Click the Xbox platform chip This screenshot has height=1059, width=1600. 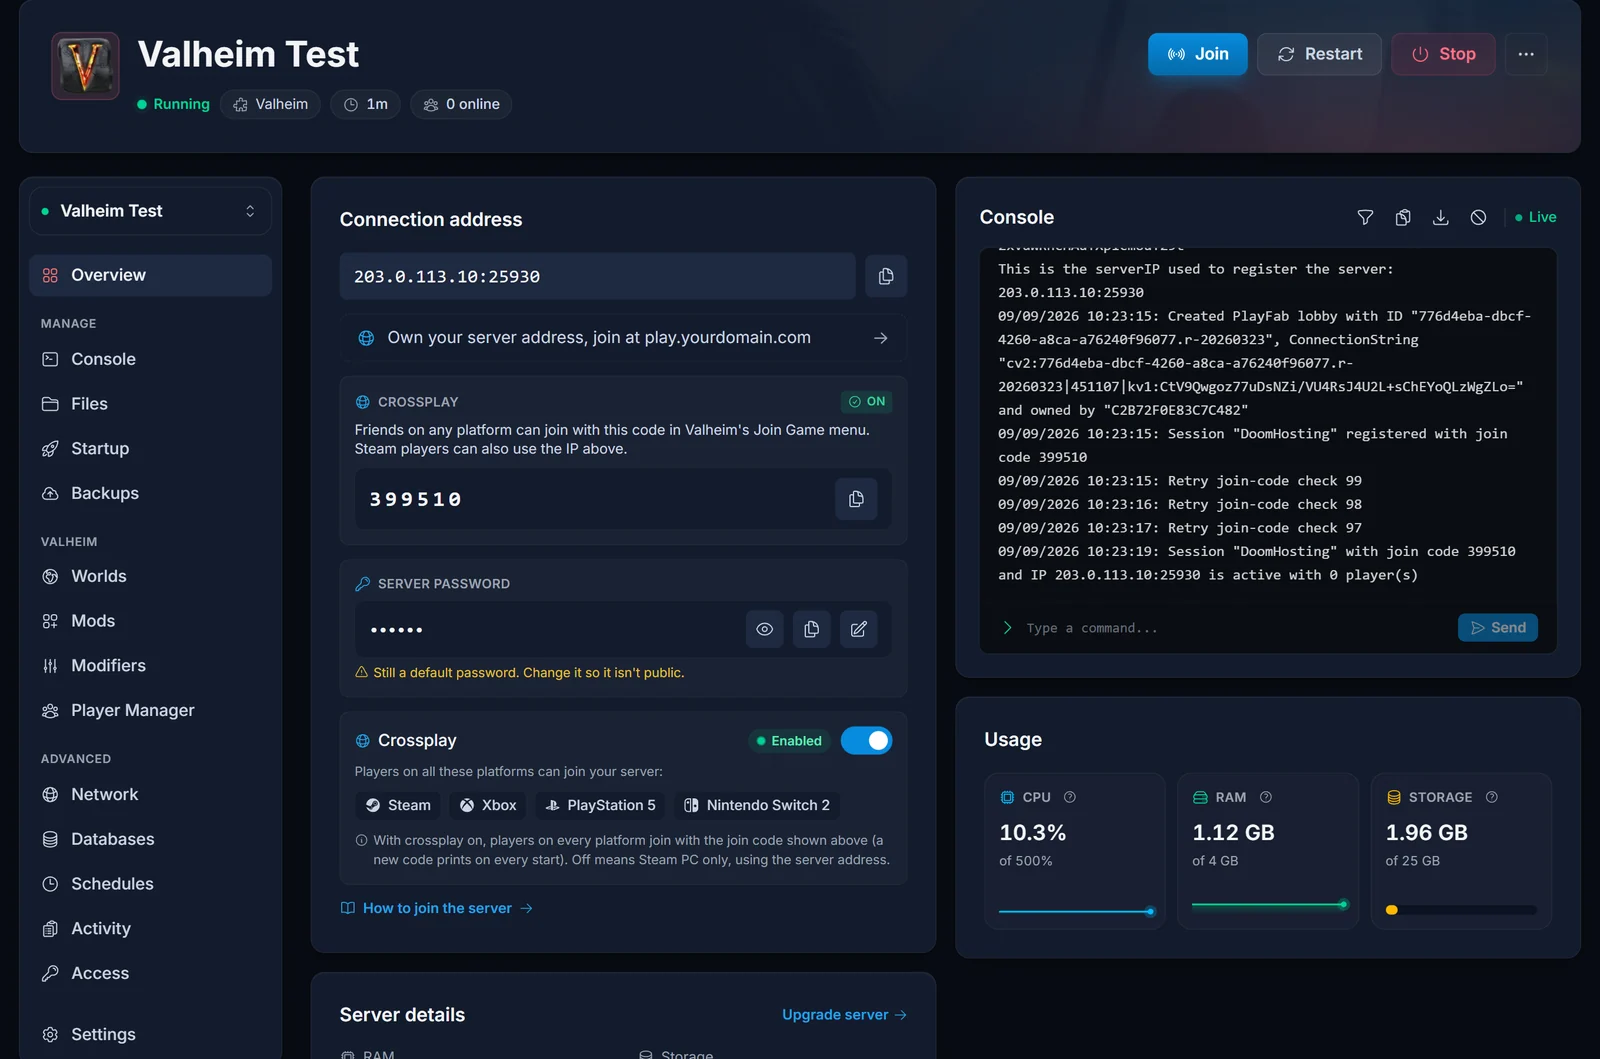488,805
